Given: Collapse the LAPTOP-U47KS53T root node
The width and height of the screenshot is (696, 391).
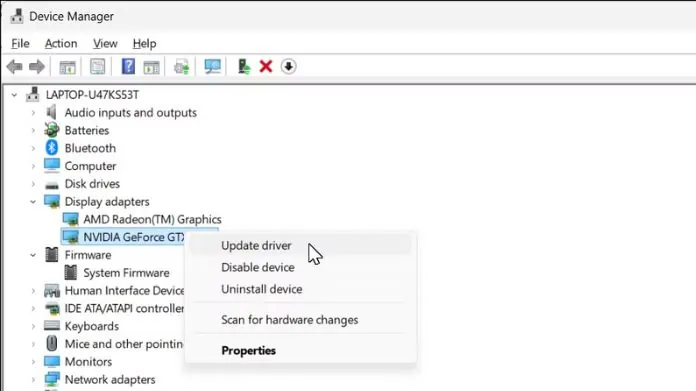Looking at the screenshot, I should 14,95.
